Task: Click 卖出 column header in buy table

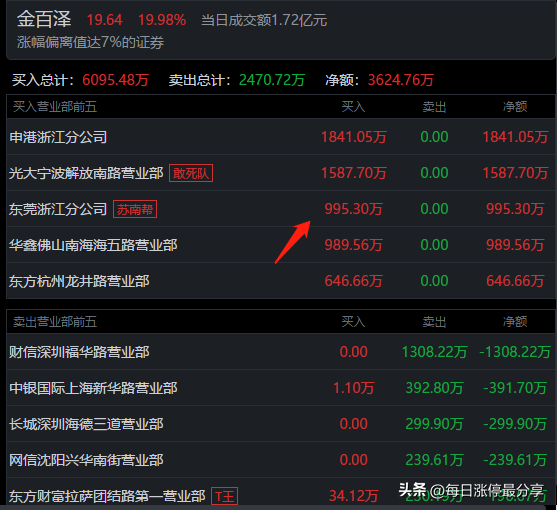Action: [434, 107]
